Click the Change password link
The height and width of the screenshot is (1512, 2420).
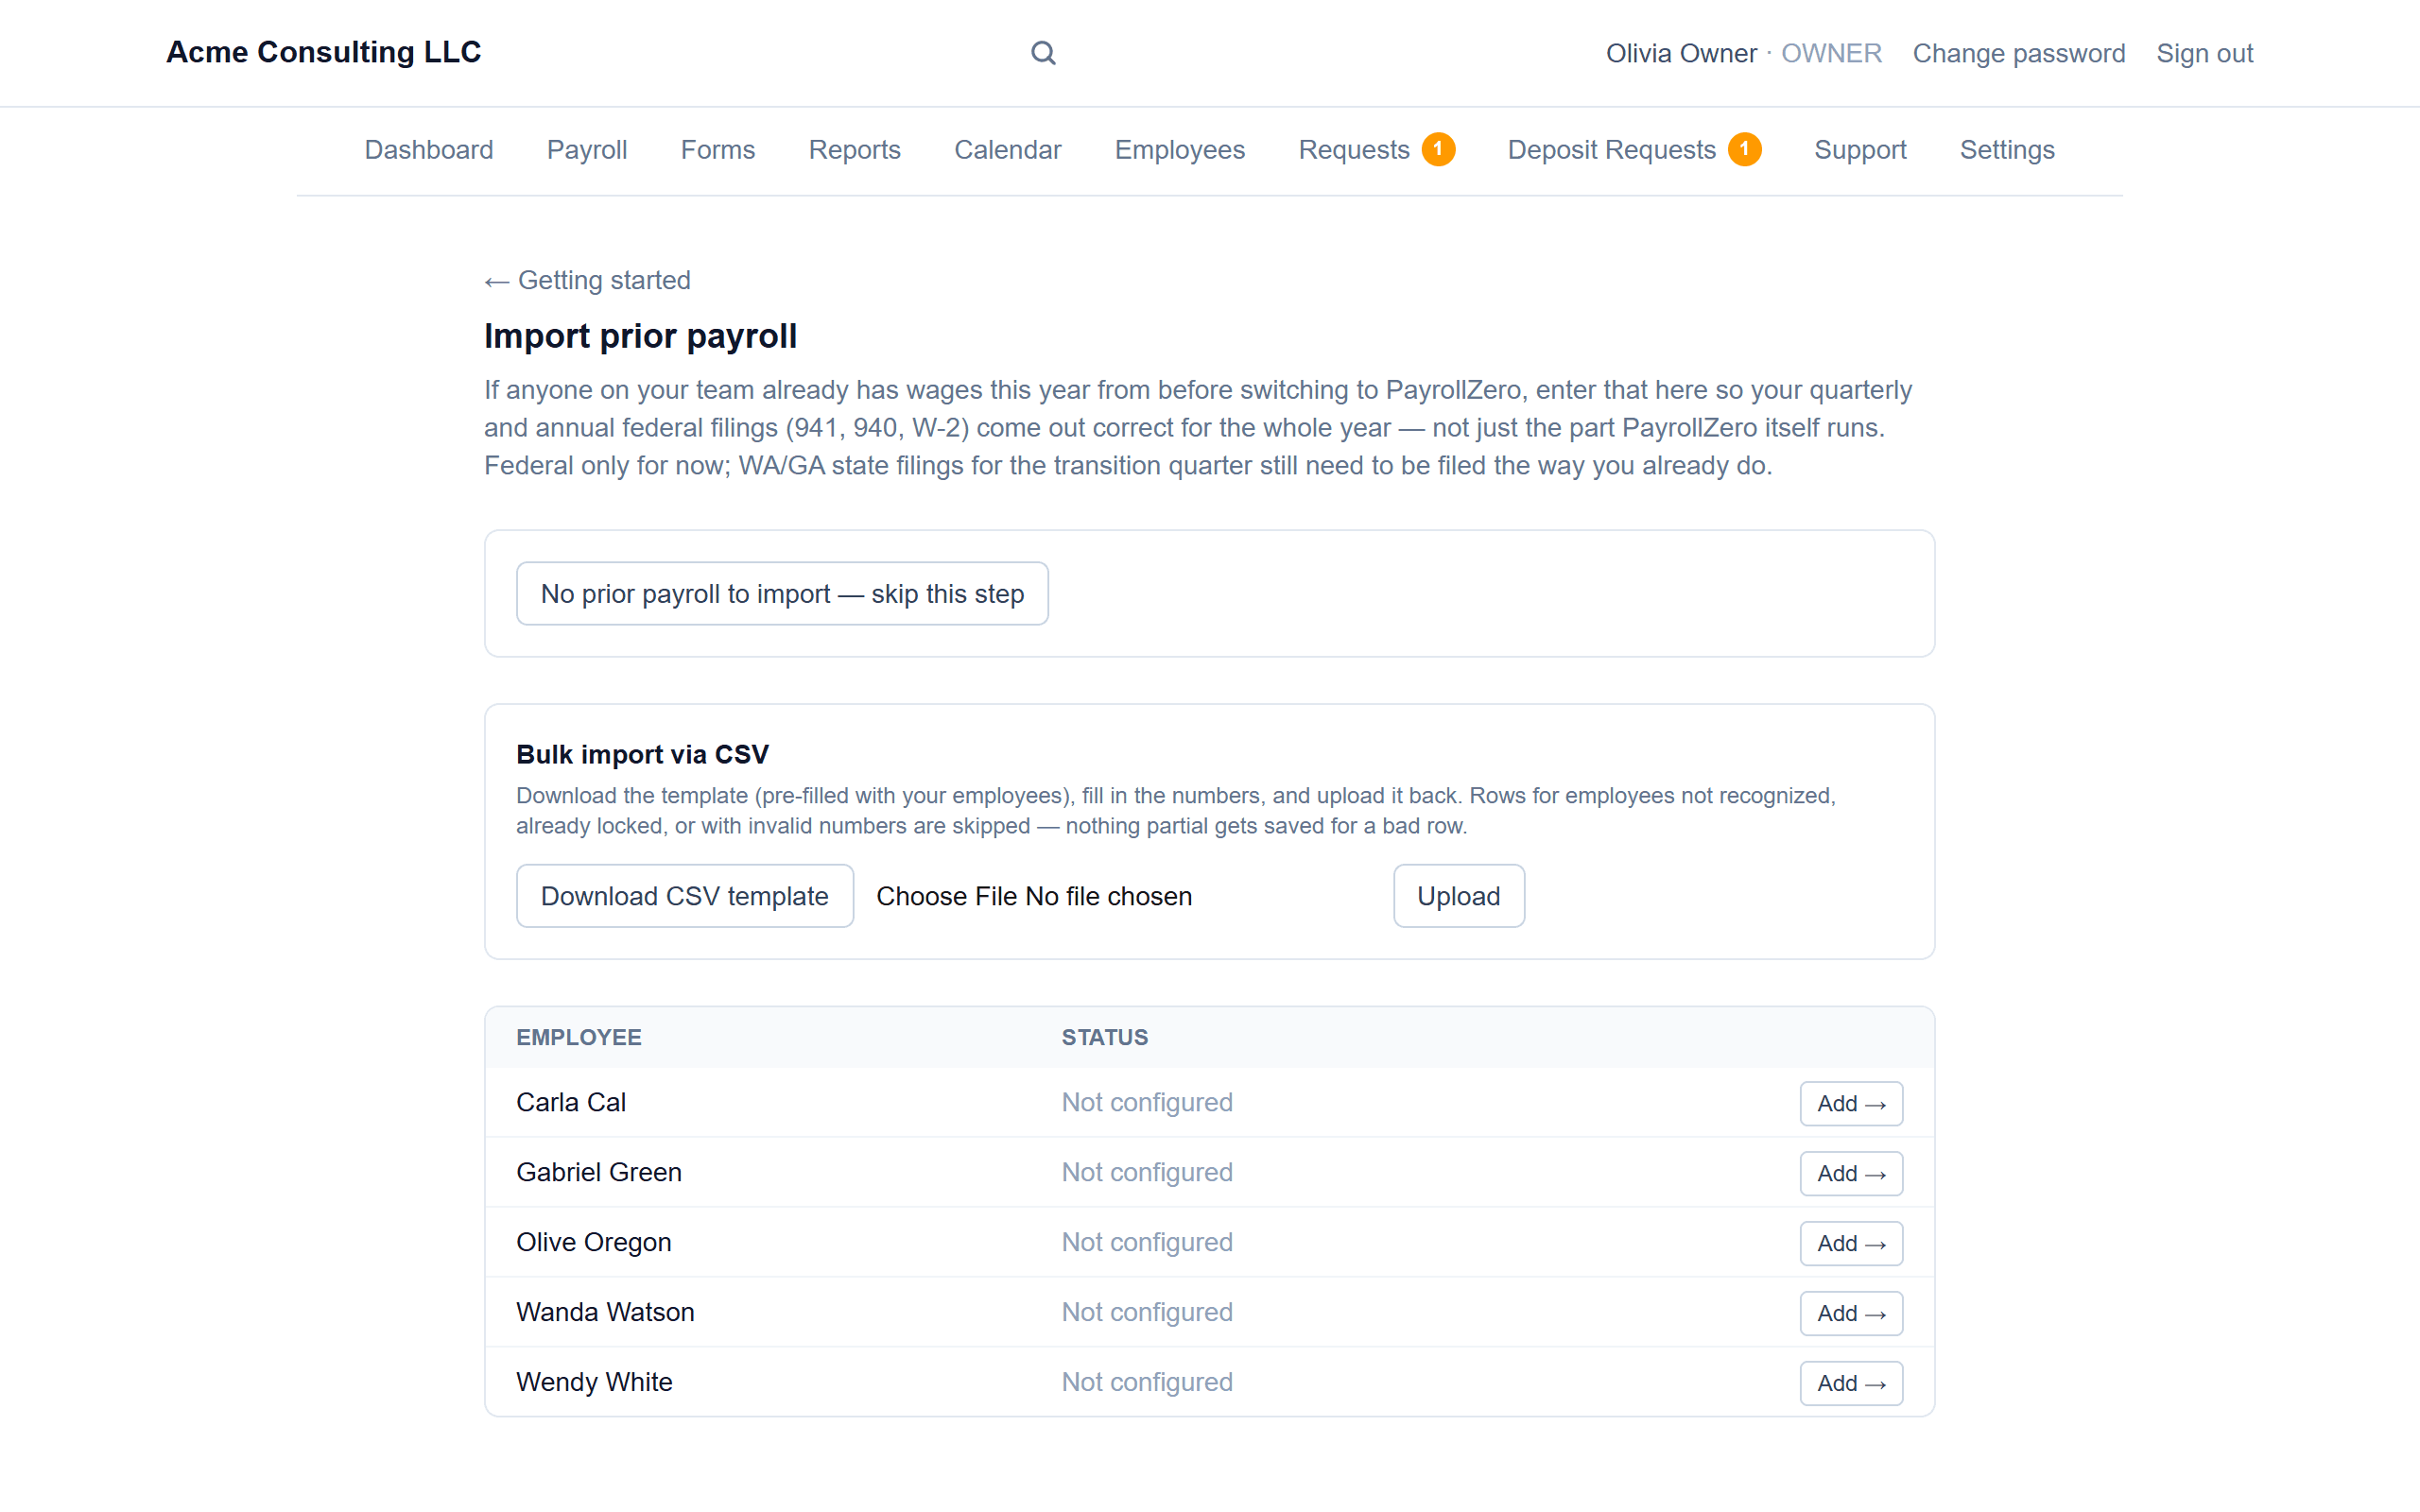(x=2018, y=53)
